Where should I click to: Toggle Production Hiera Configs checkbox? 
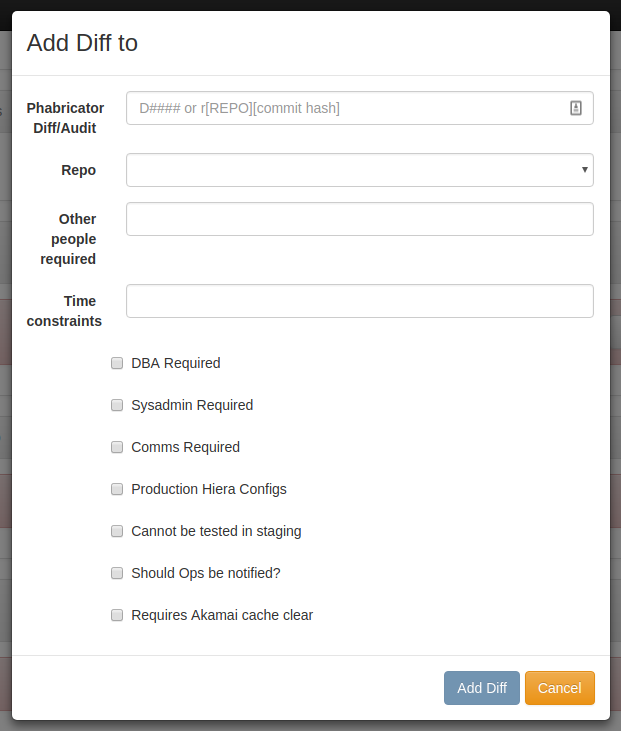[x=117, y=489]
